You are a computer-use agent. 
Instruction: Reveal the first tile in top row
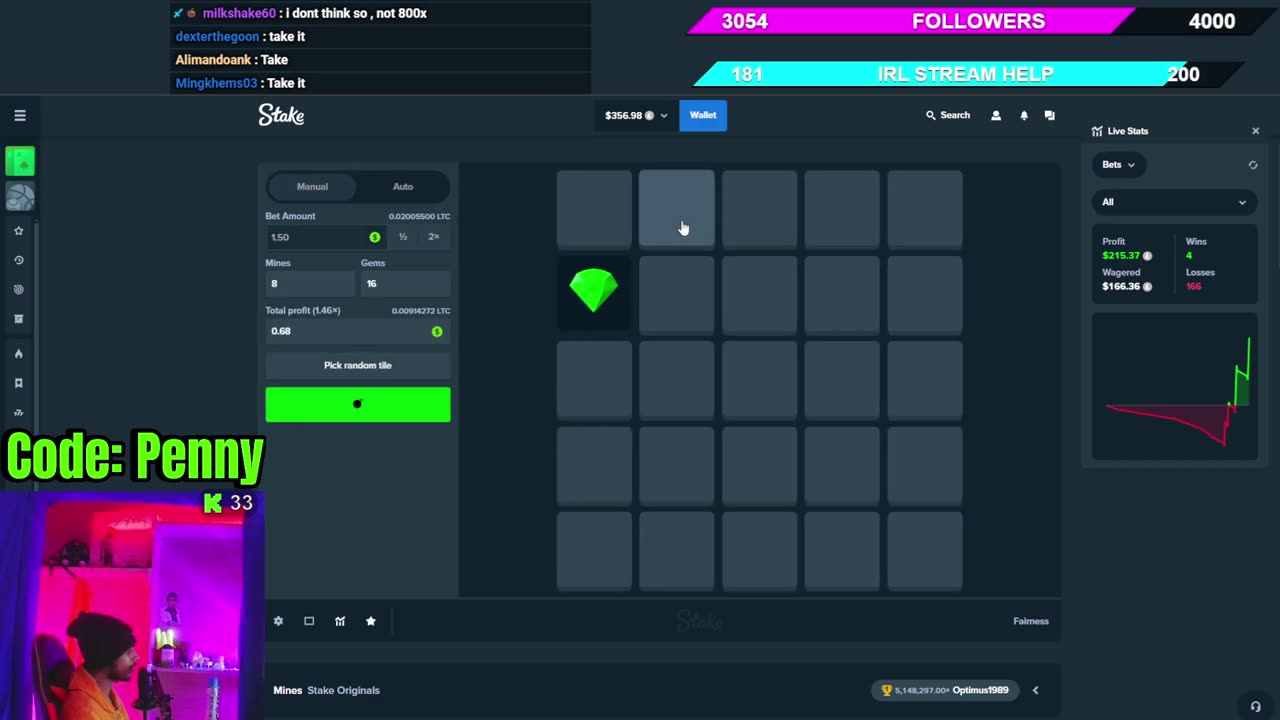pos(594,208)
